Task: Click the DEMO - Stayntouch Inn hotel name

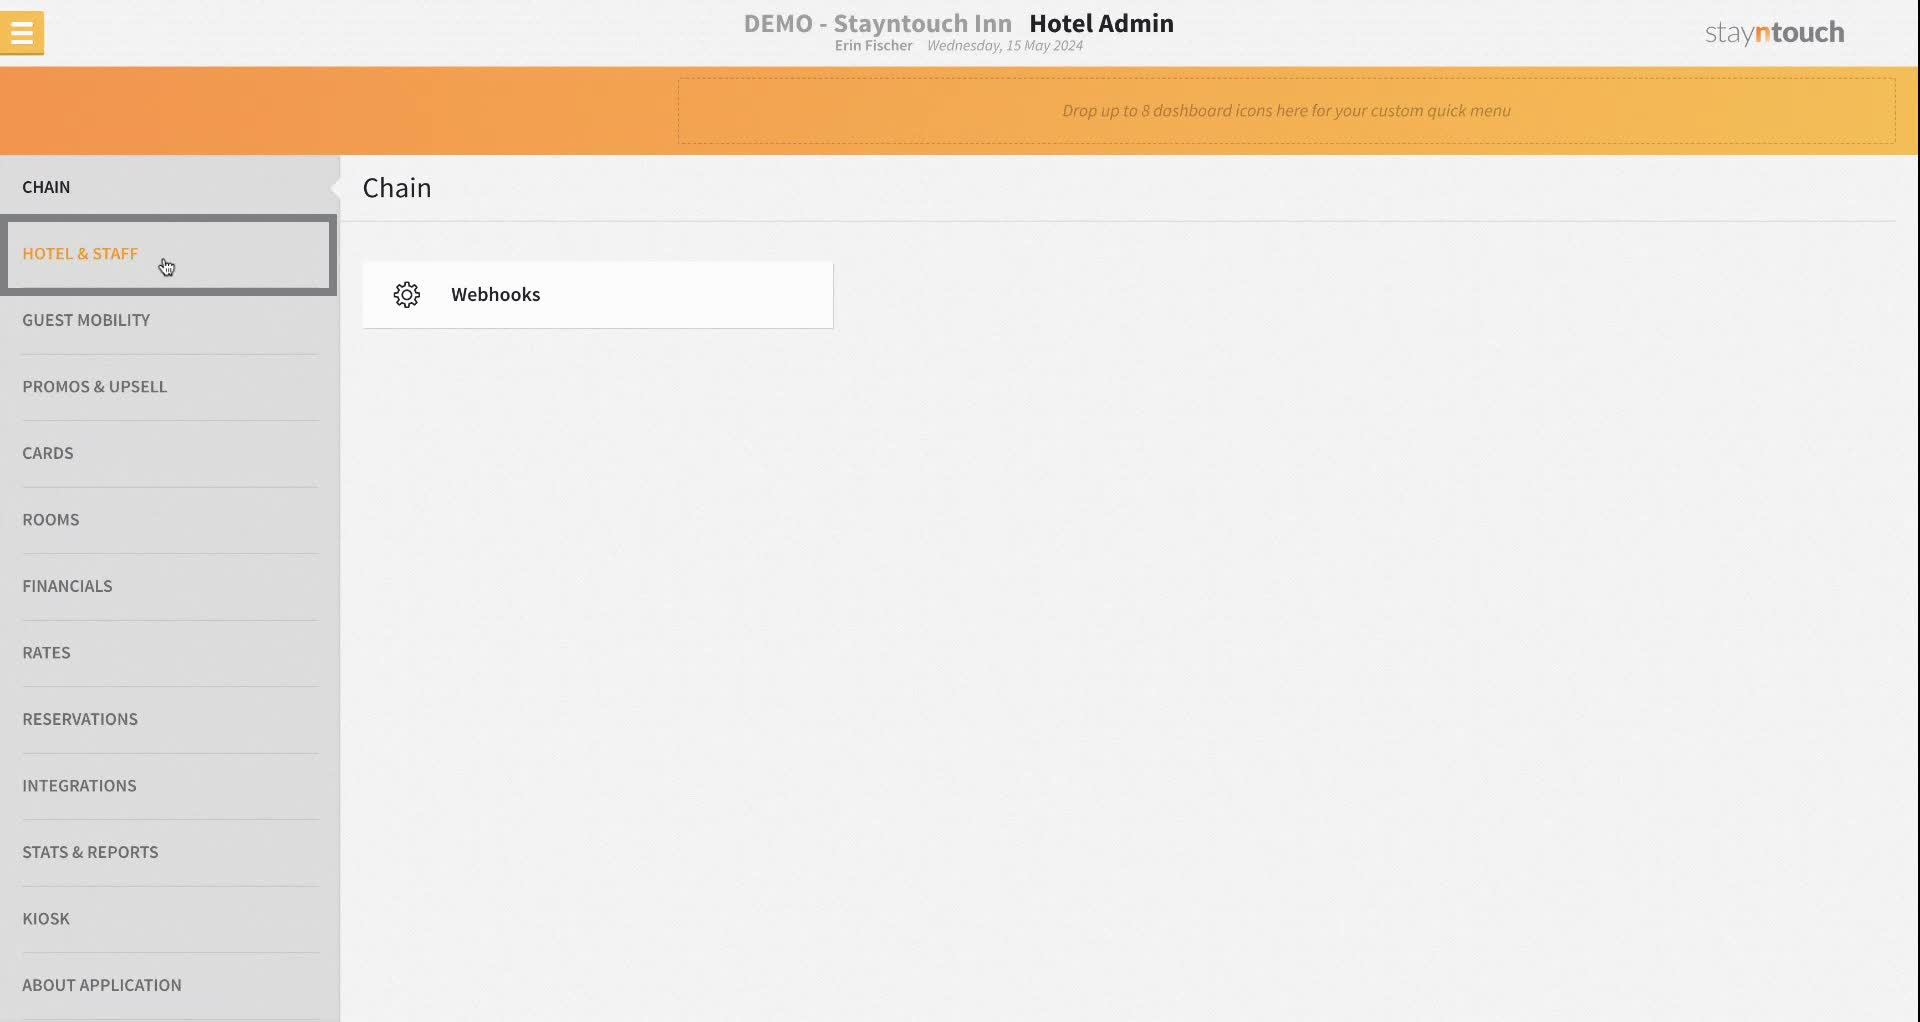Action: 877,23
